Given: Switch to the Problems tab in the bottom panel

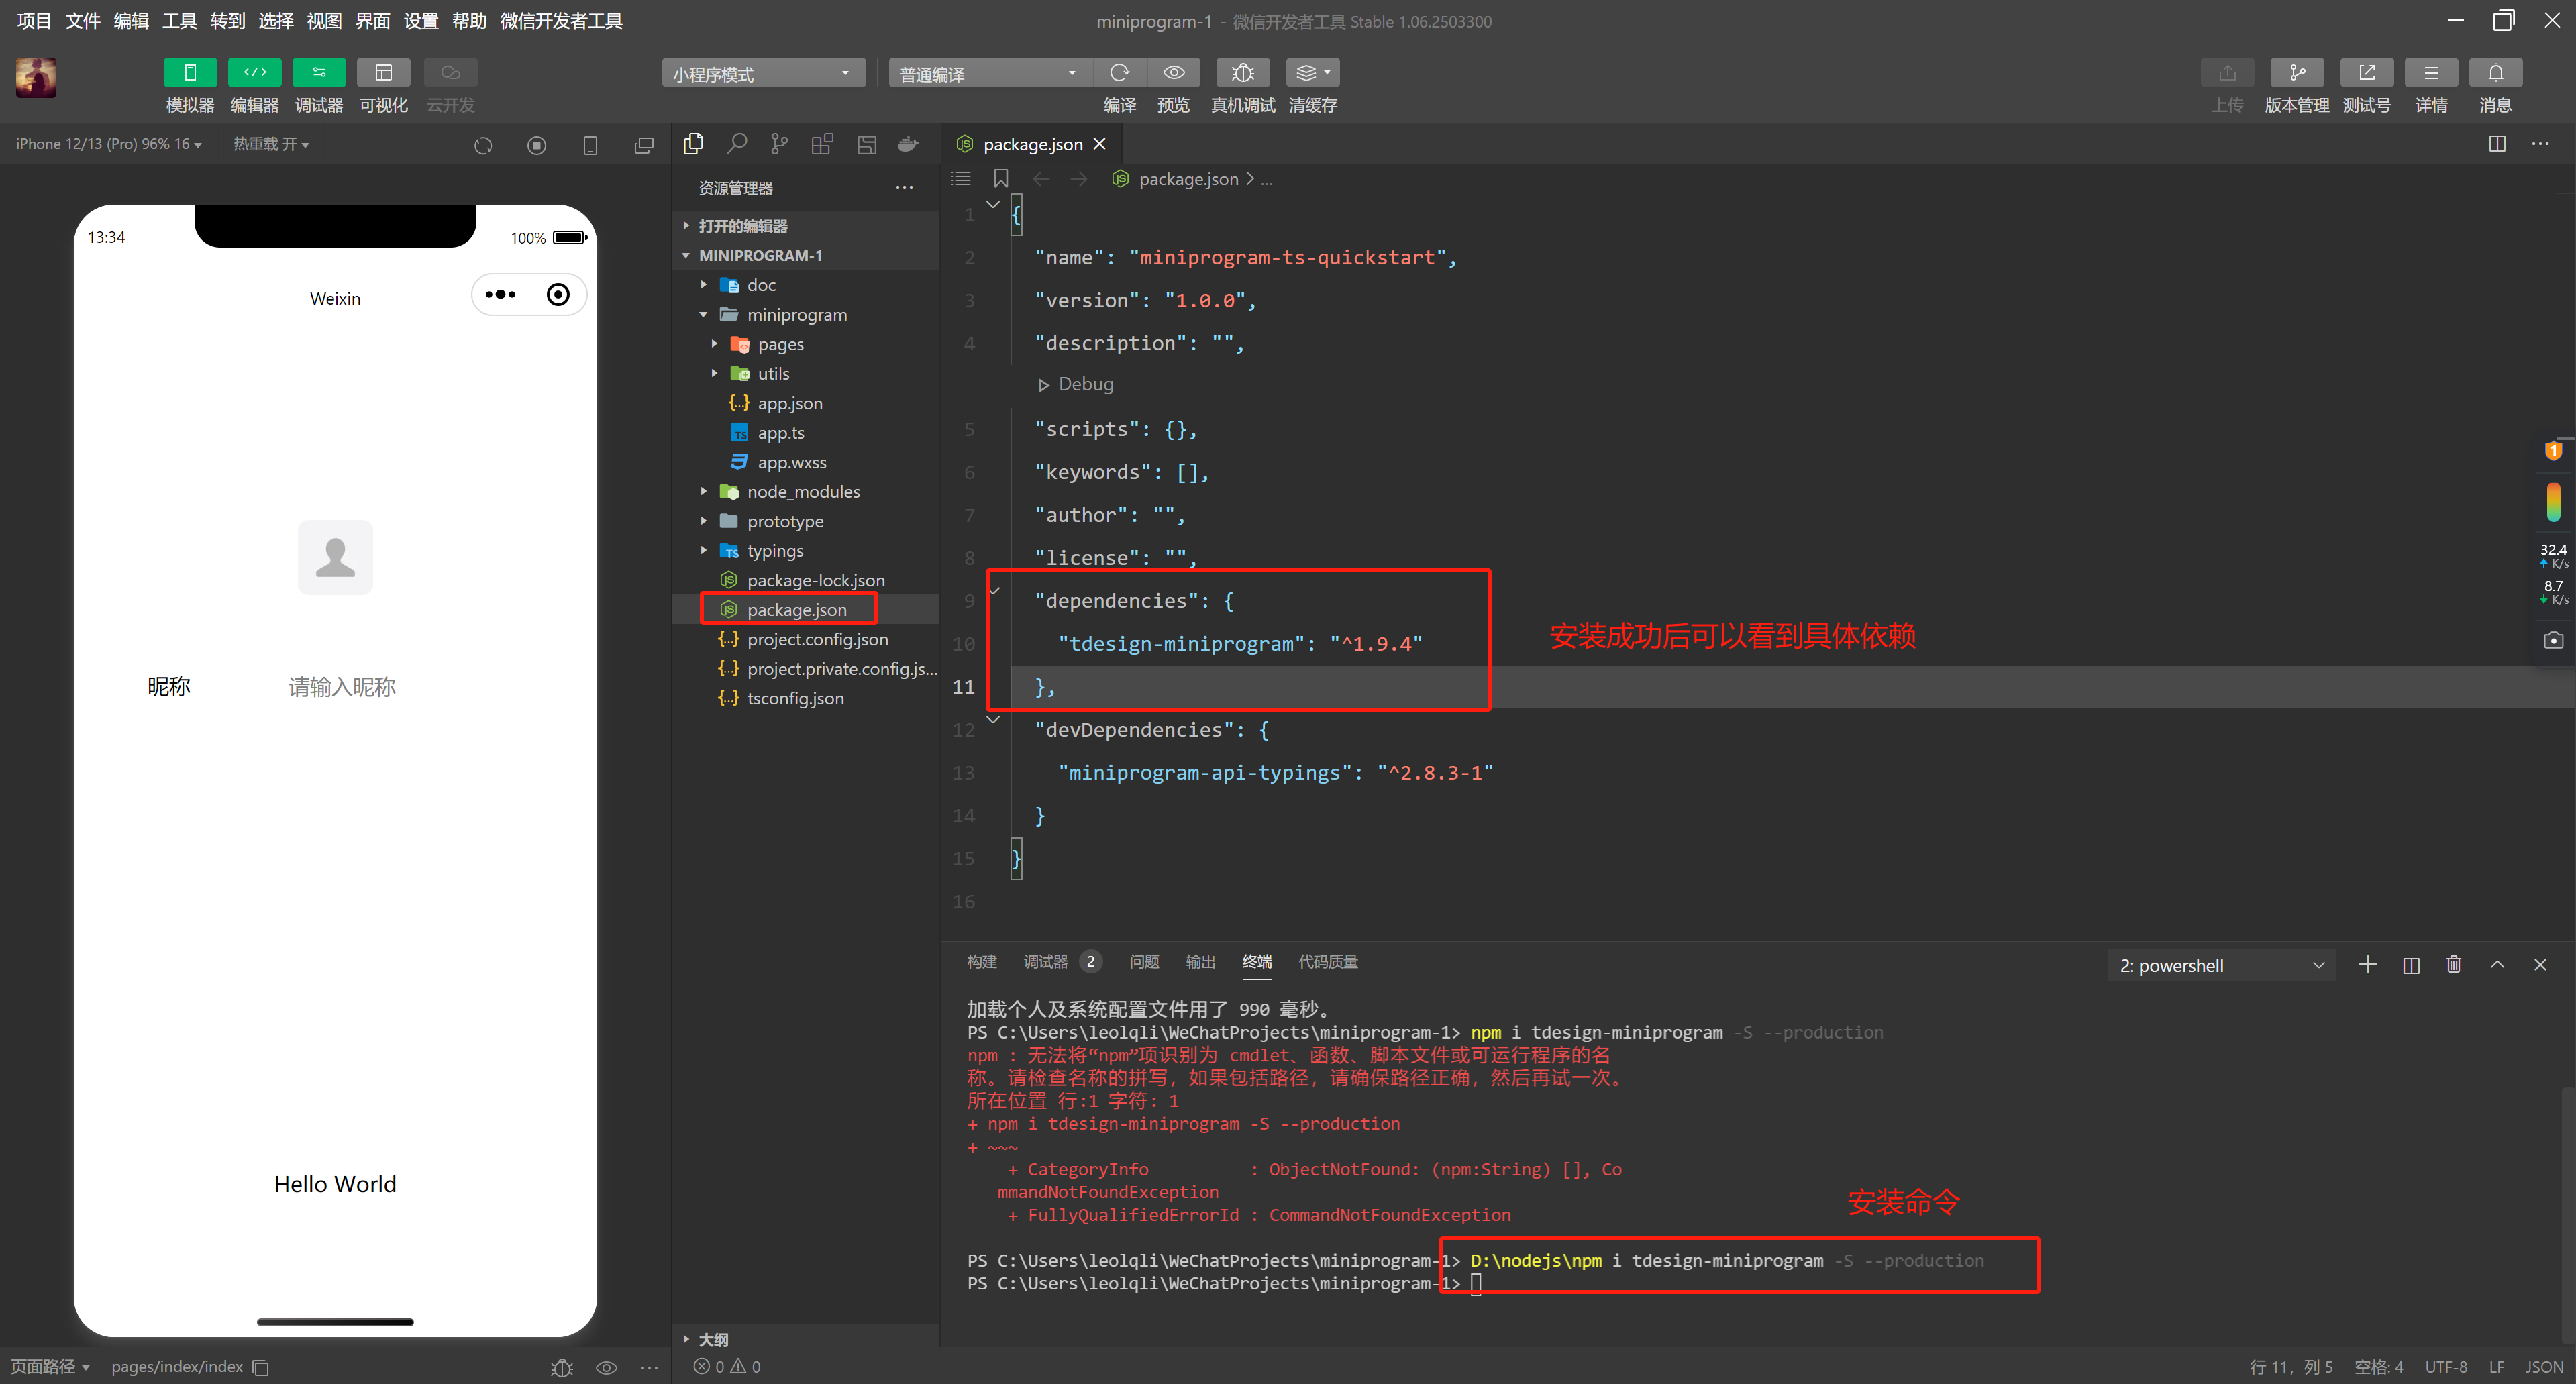Looking at the screenshot, I should point(1143,961).
